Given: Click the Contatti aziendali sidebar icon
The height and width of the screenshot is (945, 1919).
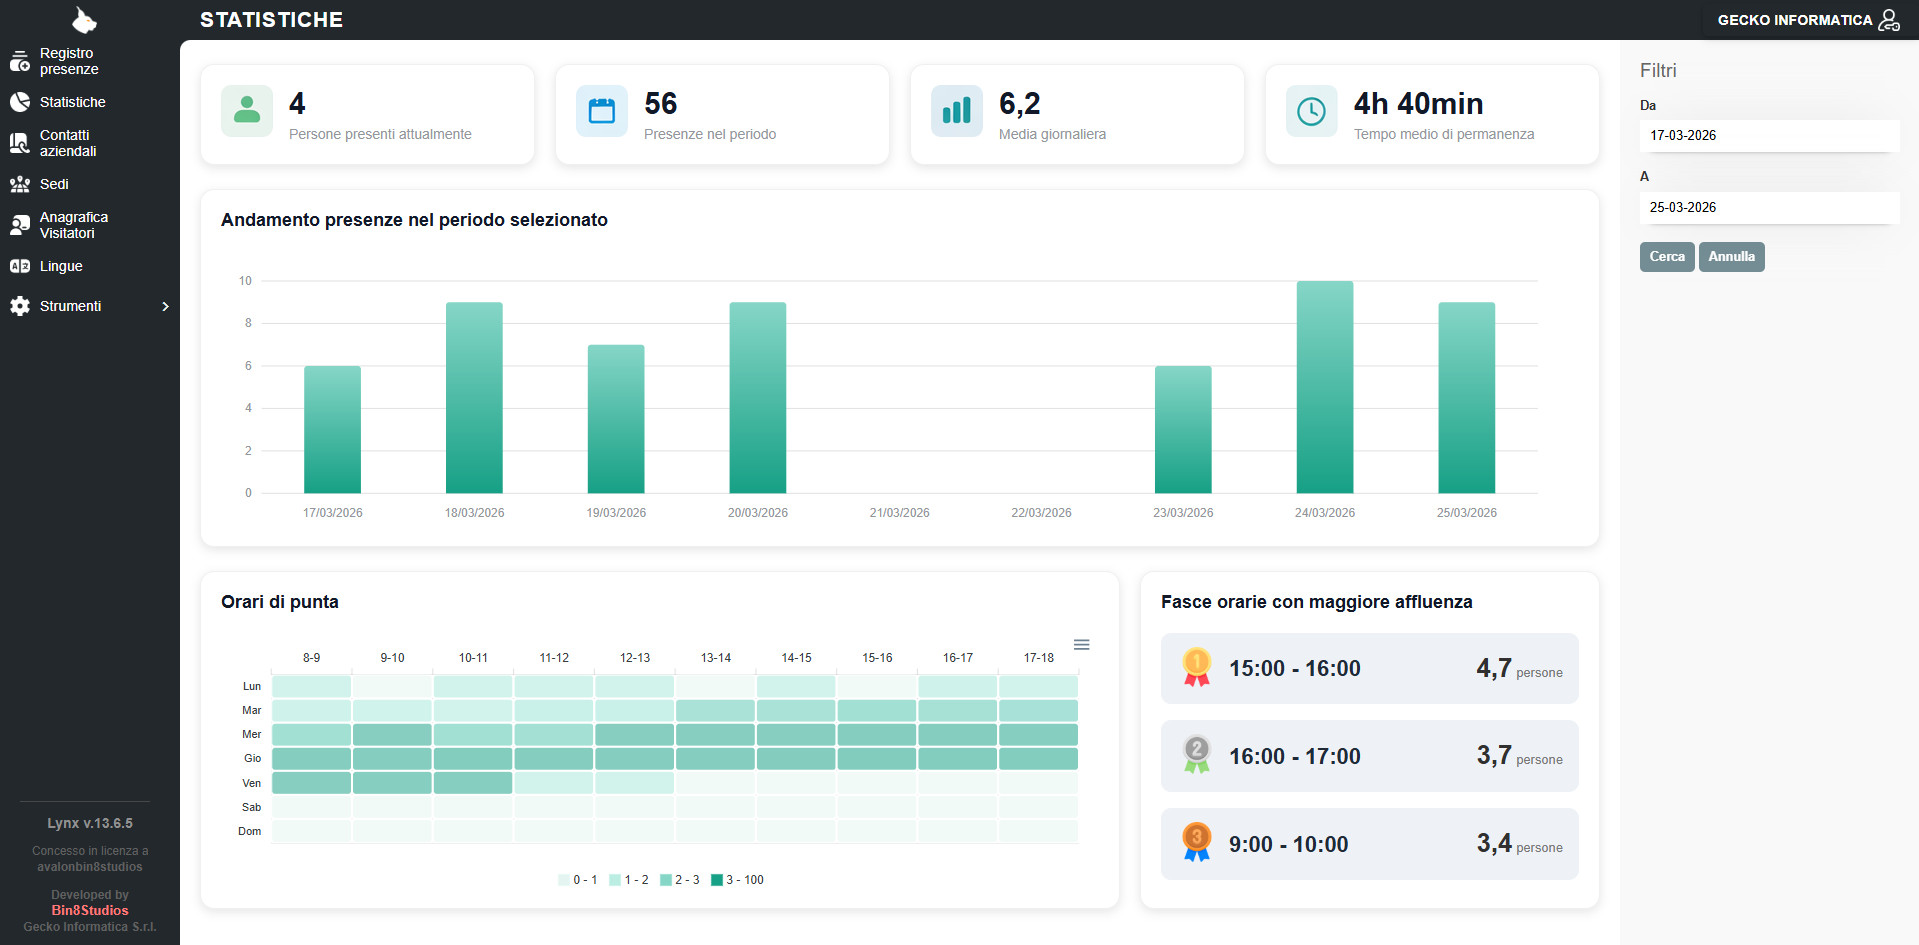Looking at the screenshot, I should pos(20,144).
